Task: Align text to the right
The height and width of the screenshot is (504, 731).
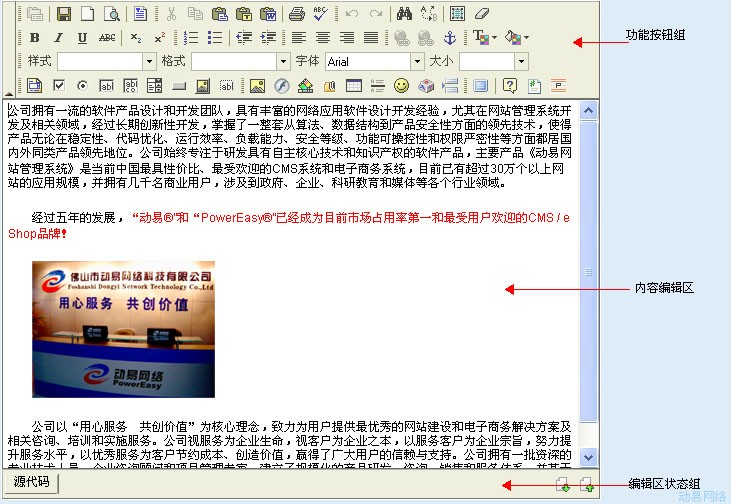Action: (x=347, y=37)
